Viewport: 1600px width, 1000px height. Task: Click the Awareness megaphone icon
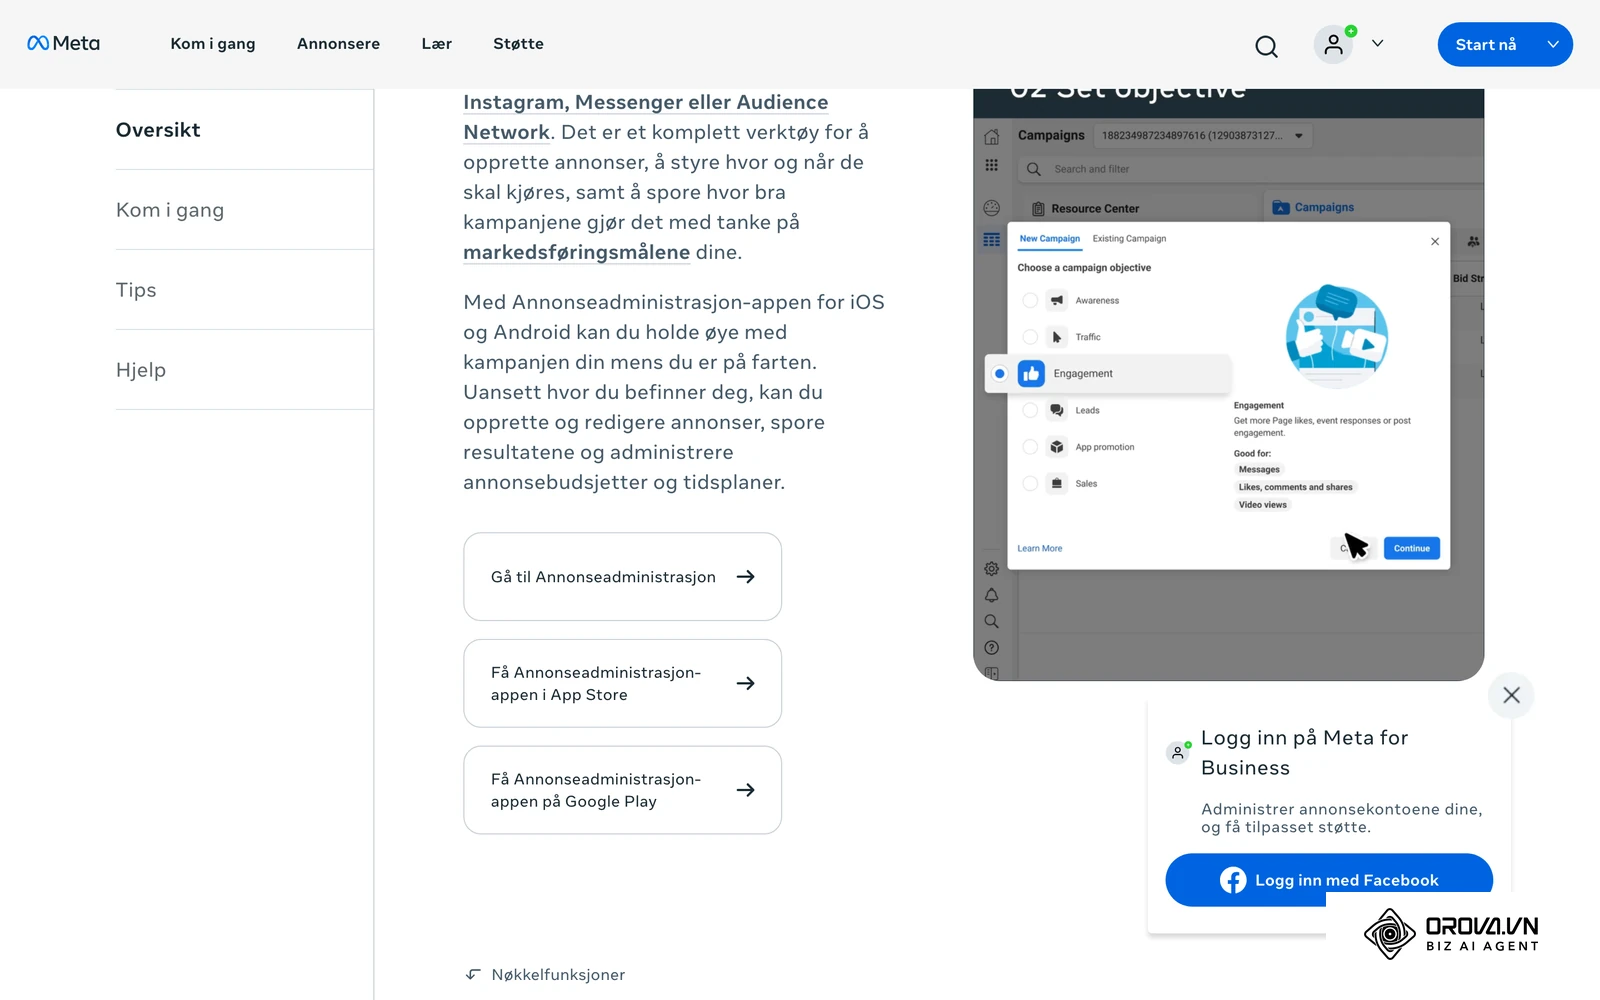[x=1057, y=300]
